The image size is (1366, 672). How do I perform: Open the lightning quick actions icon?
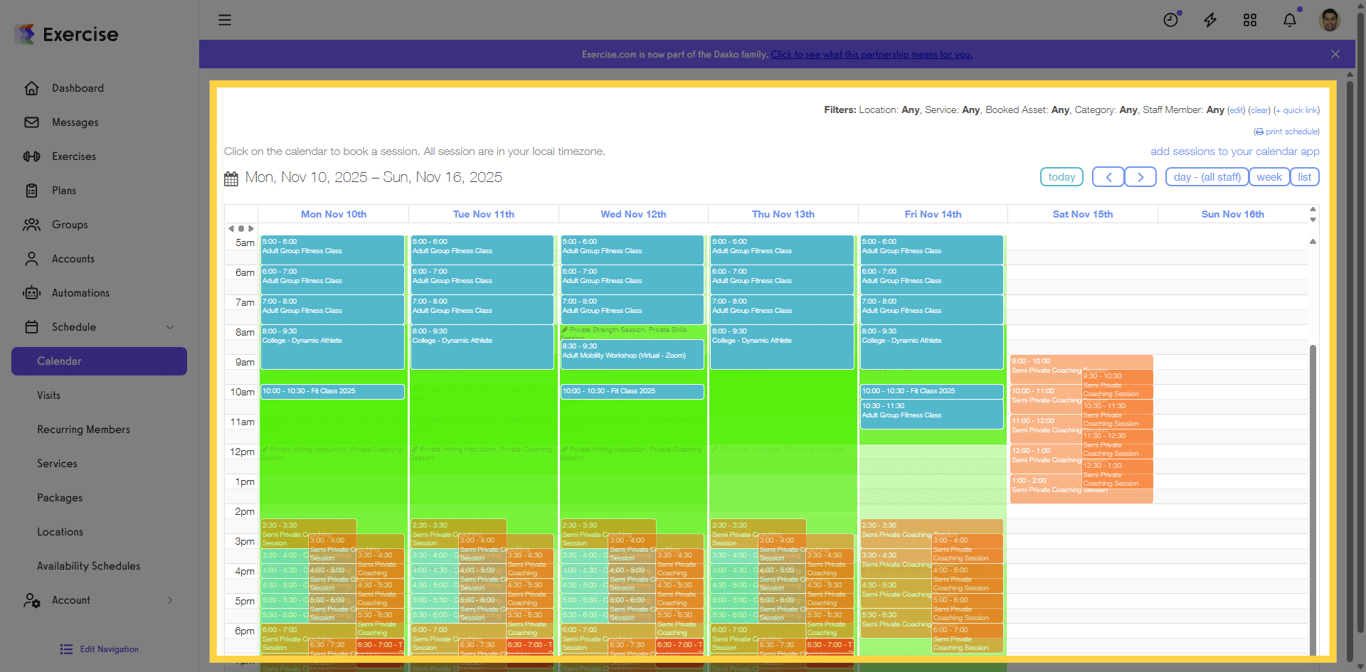(x=1210, y=19)
